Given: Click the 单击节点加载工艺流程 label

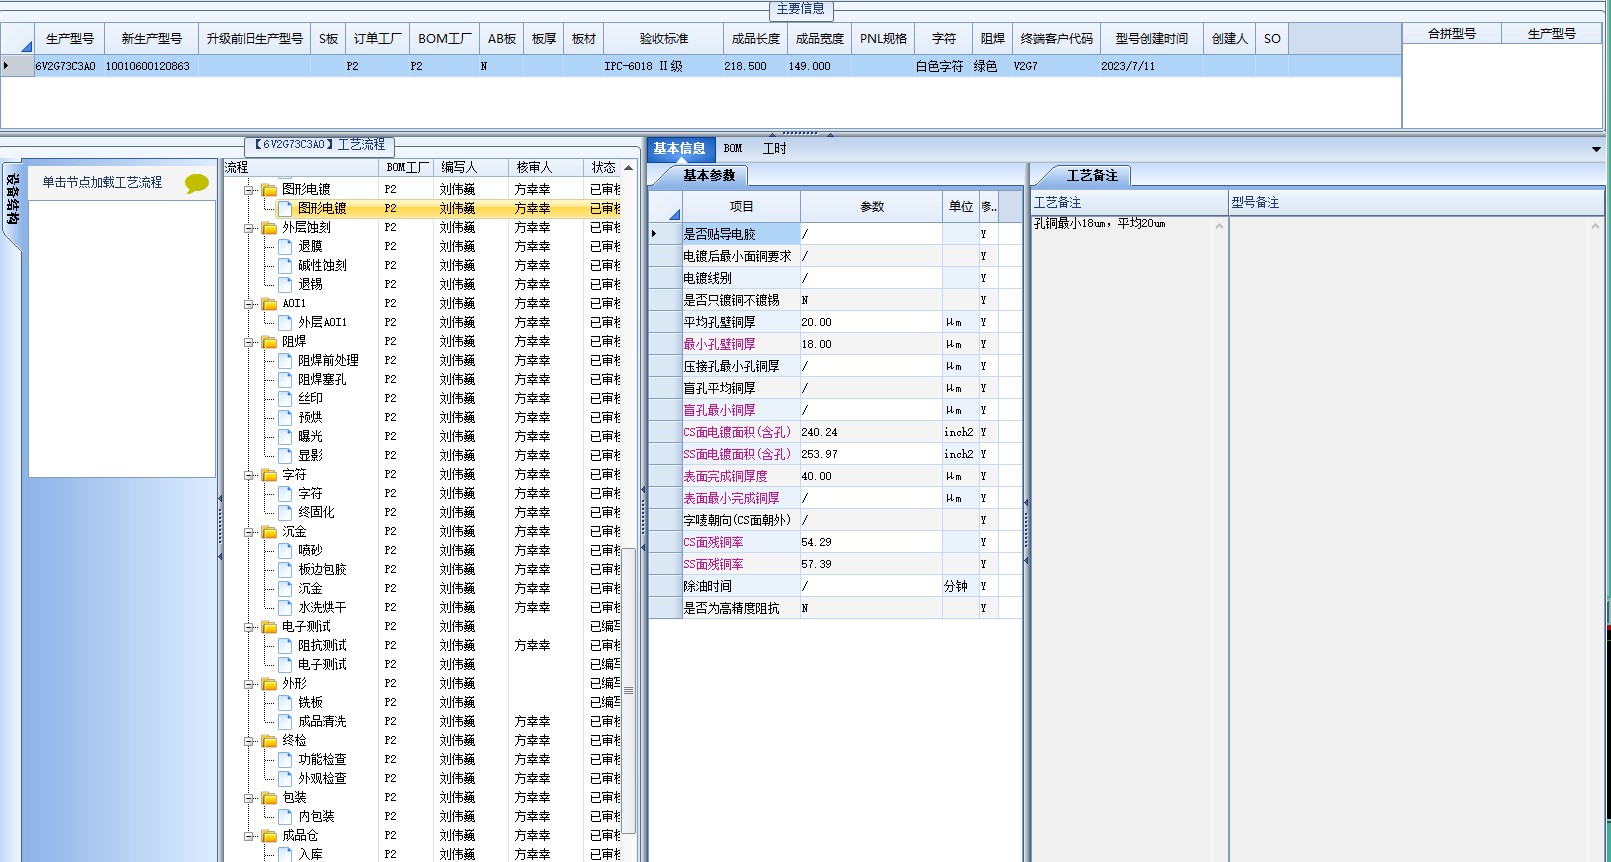Looking at the screenshot, I should pyautogui.click(x=102, y=183).
